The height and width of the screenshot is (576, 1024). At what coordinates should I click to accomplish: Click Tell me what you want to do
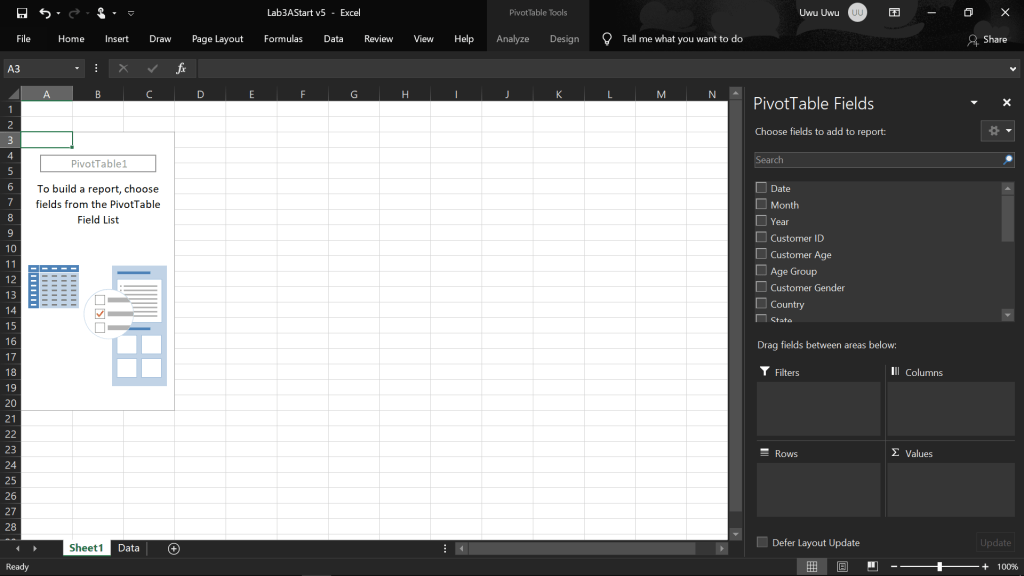click(682, 39)
